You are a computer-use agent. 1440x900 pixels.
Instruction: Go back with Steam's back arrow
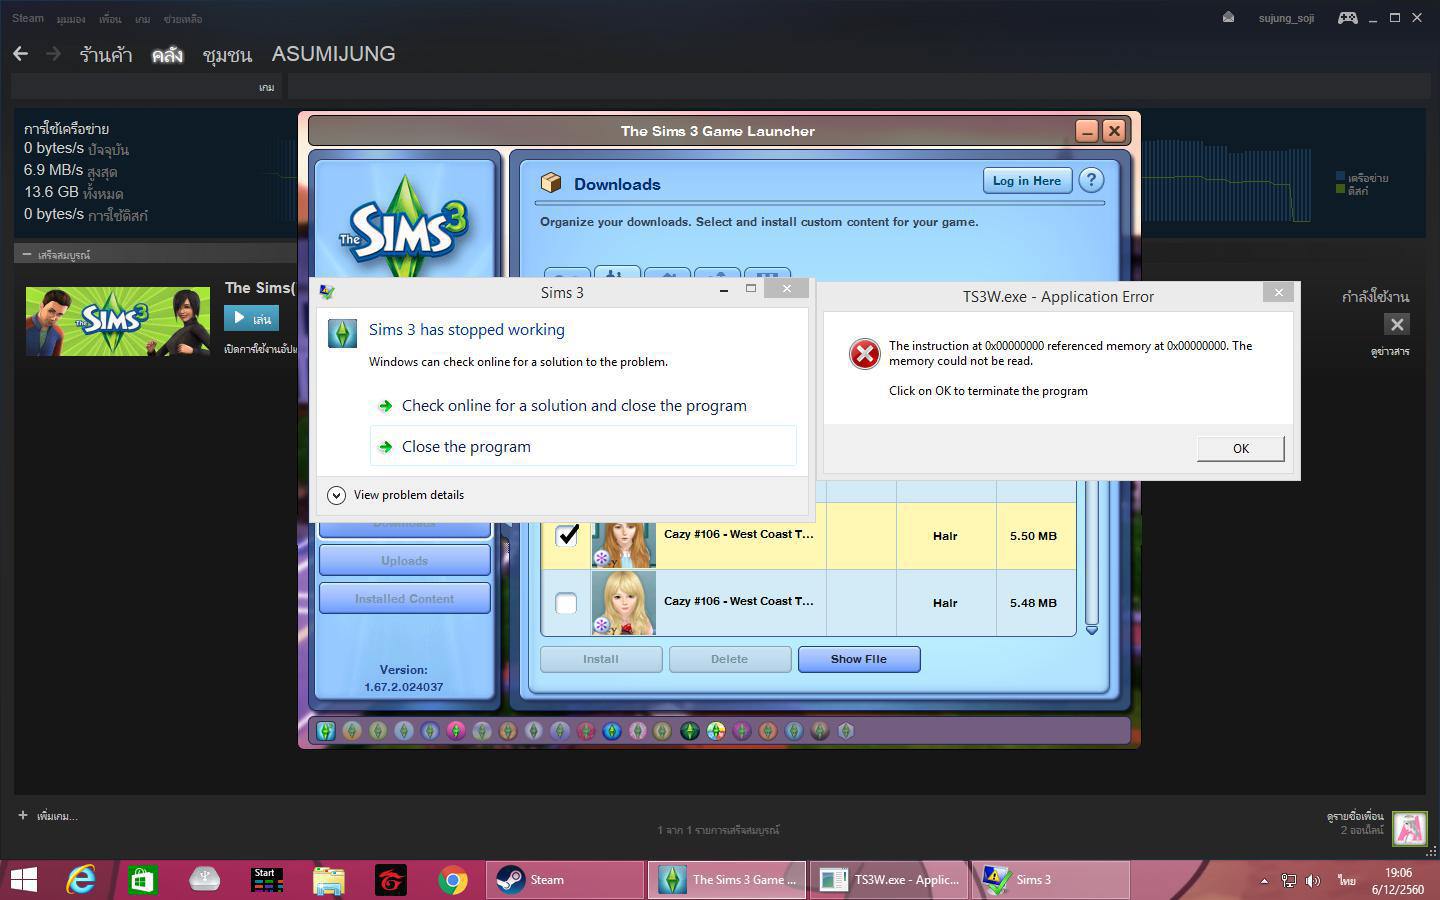click(x=21, y=54)
